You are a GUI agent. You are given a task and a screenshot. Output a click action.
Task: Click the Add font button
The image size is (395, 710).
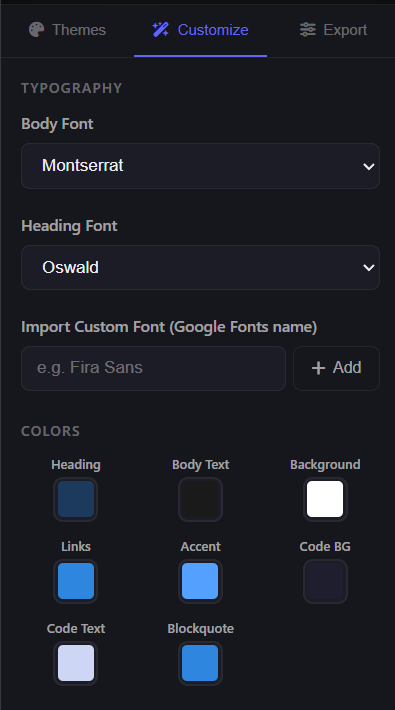click(337, 368)
